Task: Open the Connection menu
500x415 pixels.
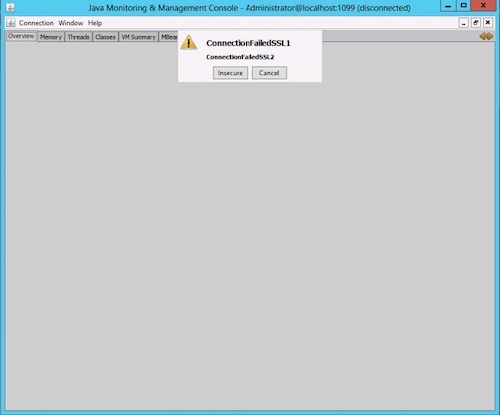Action: point(36,23)
